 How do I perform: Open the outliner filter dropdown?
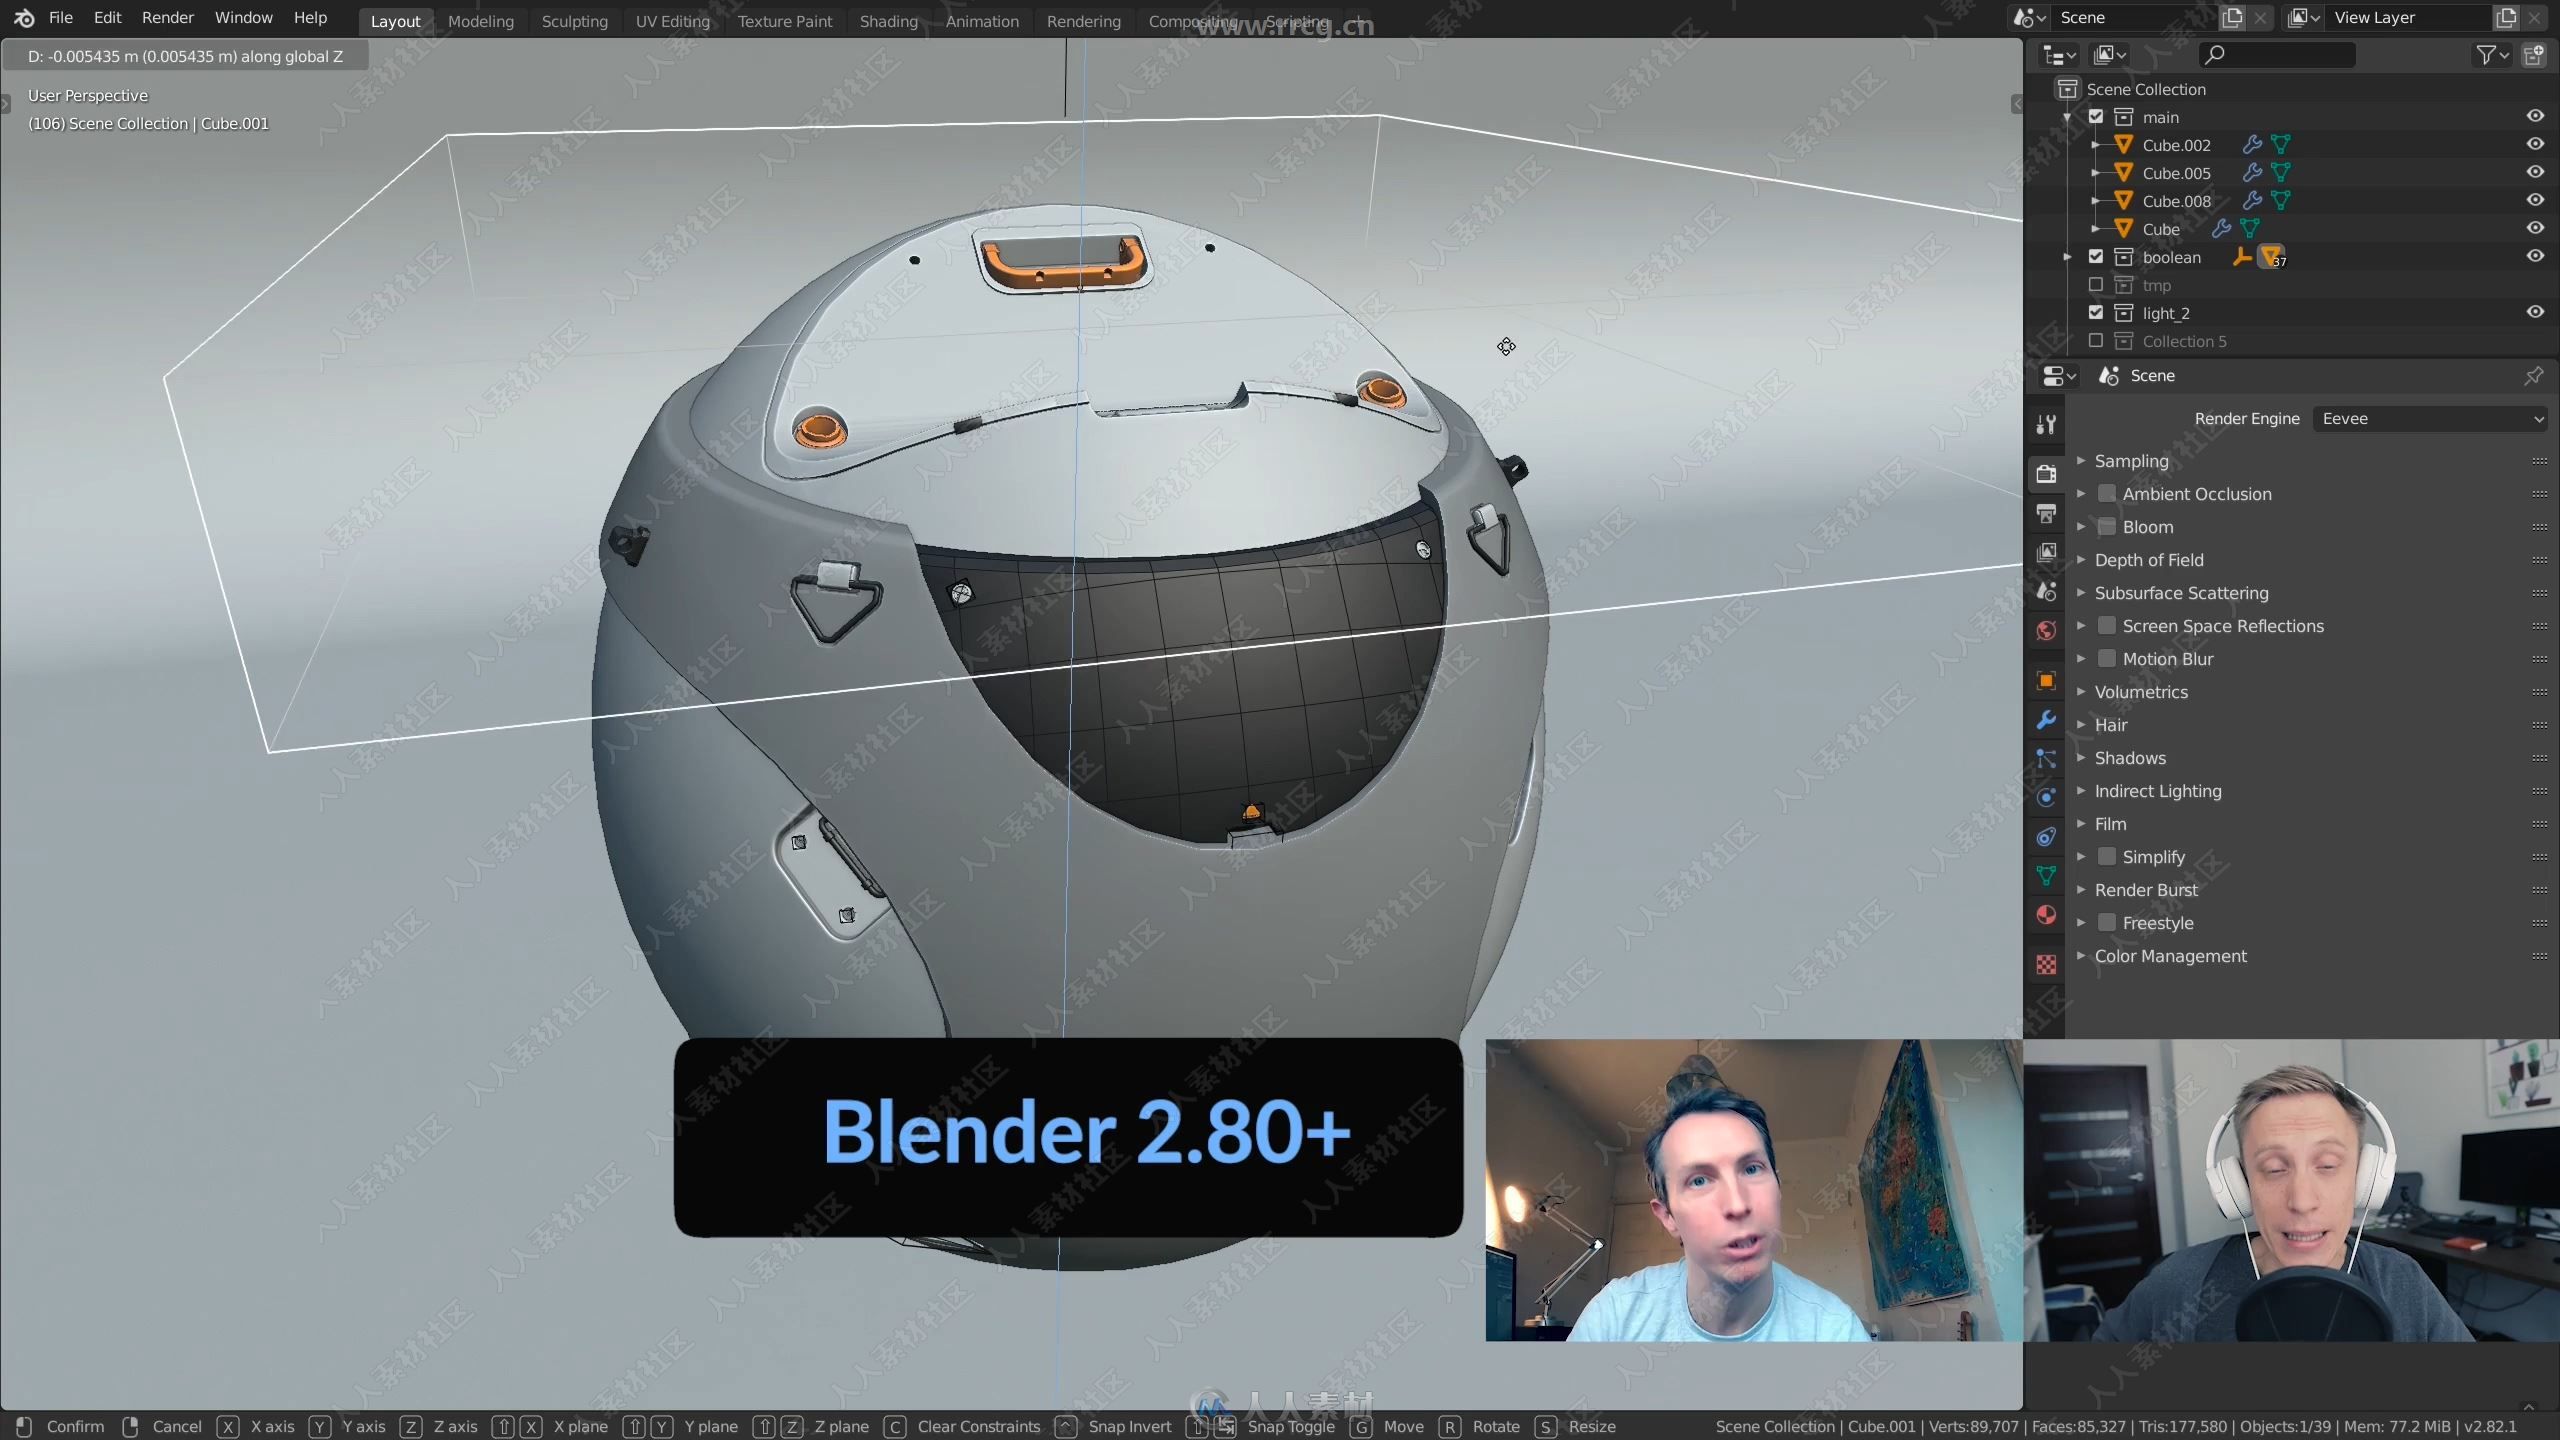tap(2491, 55)
